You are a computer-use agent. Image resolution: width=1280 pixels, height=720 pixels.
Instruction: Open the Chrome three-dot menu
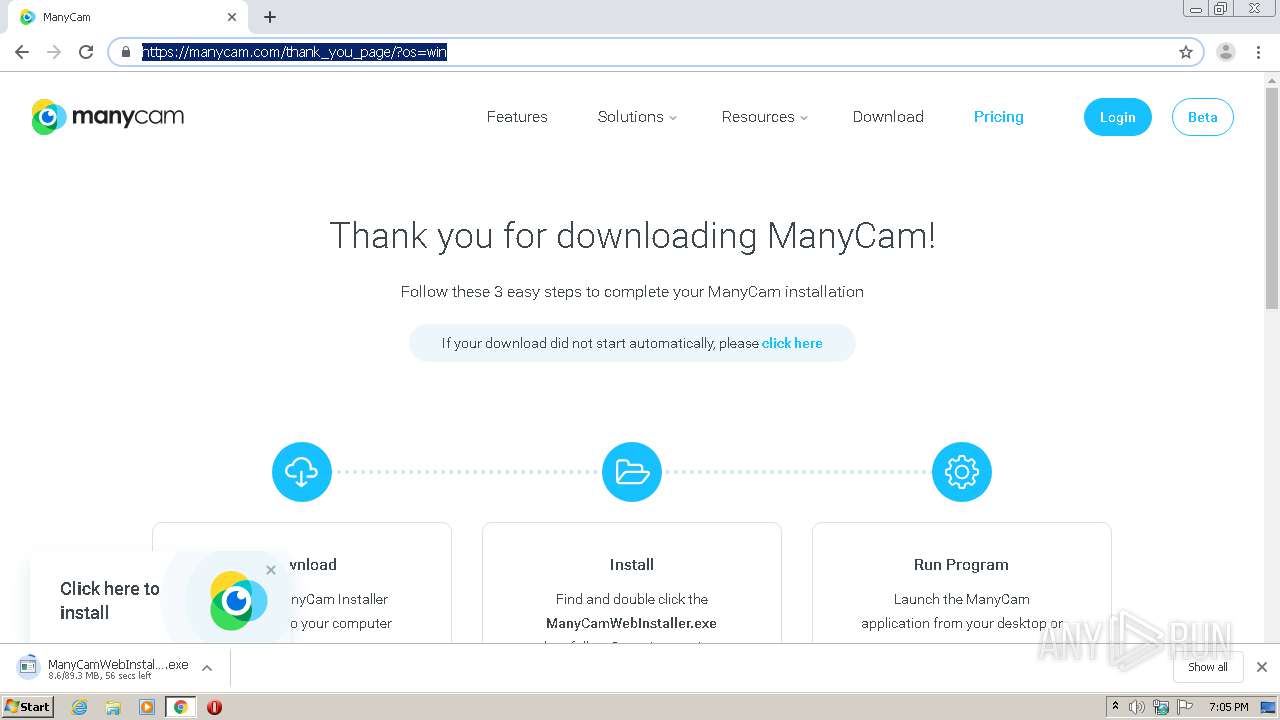pos(1259,52)
